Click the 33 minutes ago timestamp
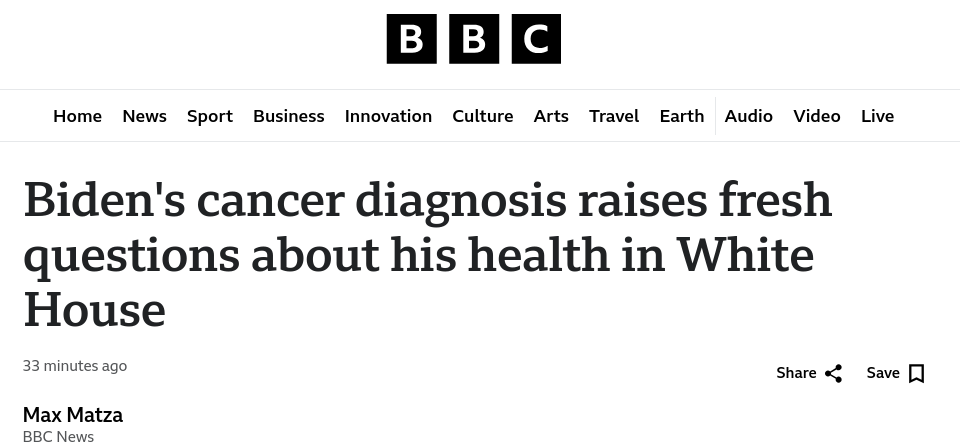The height and width of the screenshot is (448, 960). pyautogui.click(x=75, y=366)
